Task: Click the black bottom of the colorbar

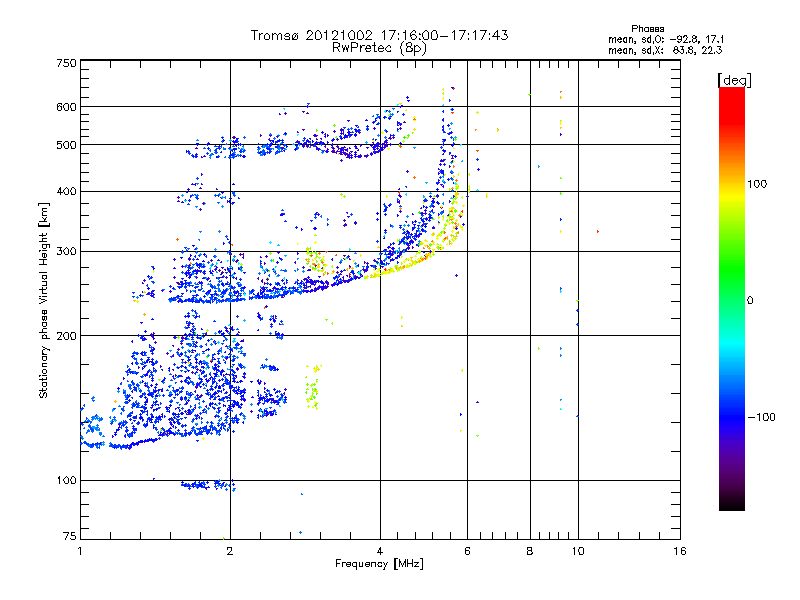Action: [732, 503]
